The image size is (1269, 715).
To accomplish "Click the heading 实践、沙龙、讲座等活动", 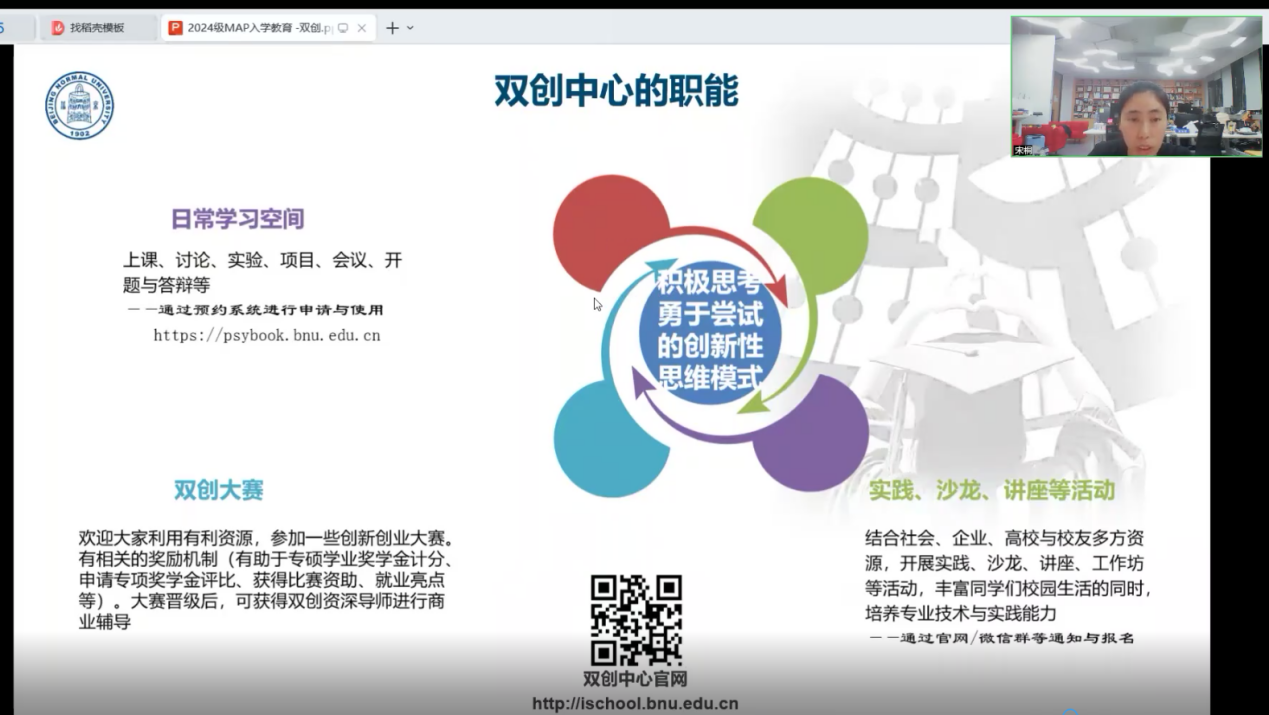I will [990, 492].
